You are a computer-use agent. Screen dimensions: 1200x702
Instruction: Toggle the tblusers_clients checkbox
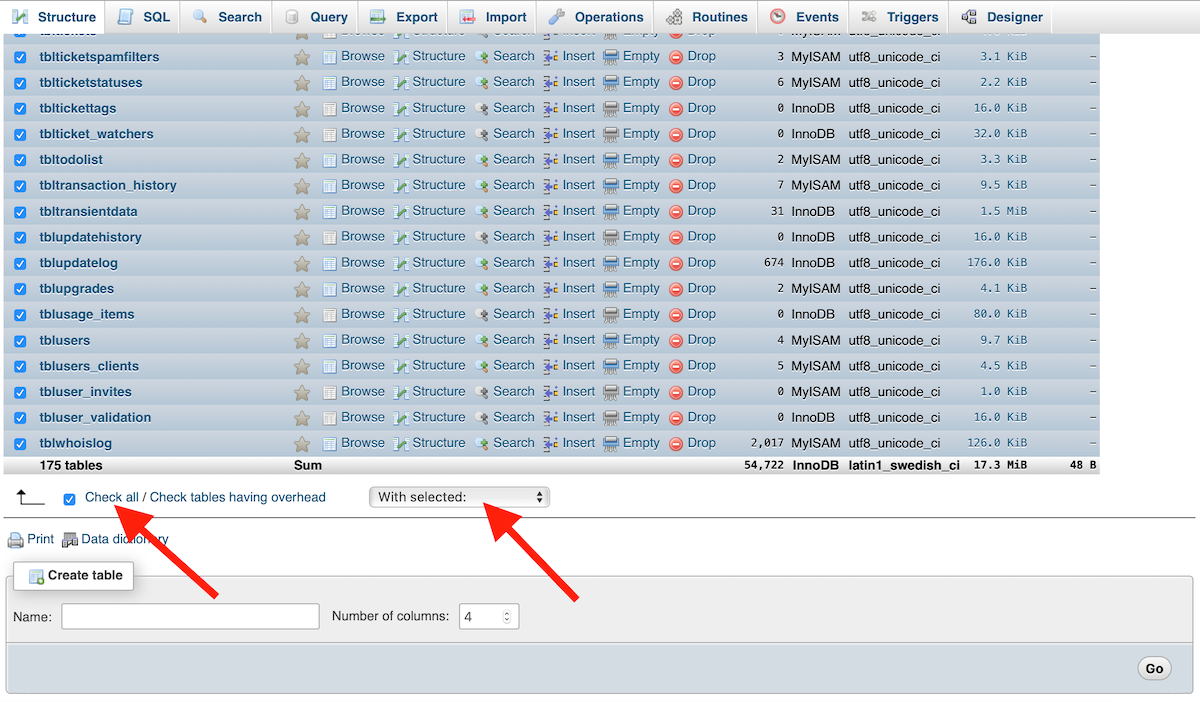pyautogui.click(x=20, y=367)
